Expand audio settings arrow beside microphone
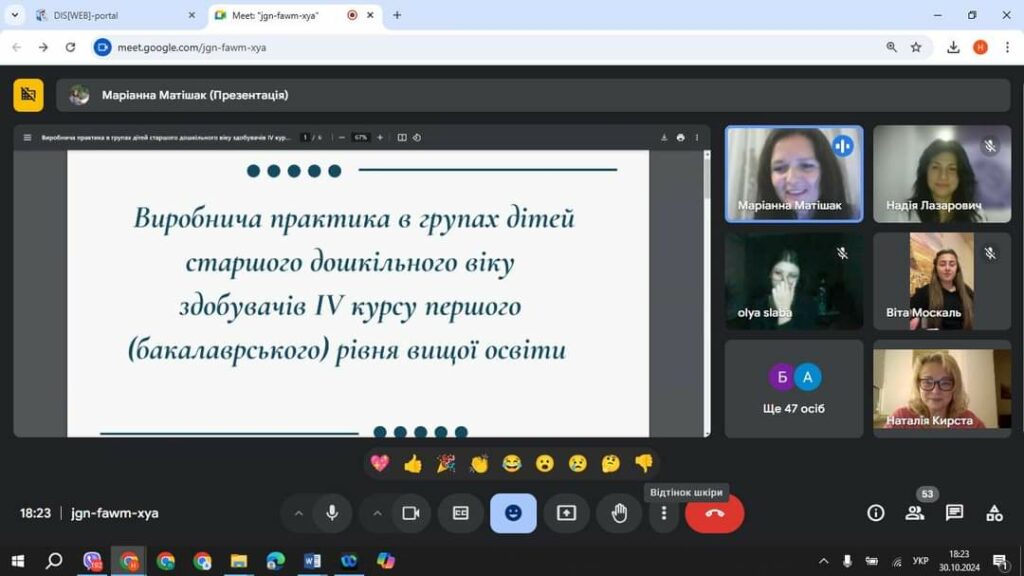Image resolution: width=1024 pixels, height=576 pixels. pos(298,513)
